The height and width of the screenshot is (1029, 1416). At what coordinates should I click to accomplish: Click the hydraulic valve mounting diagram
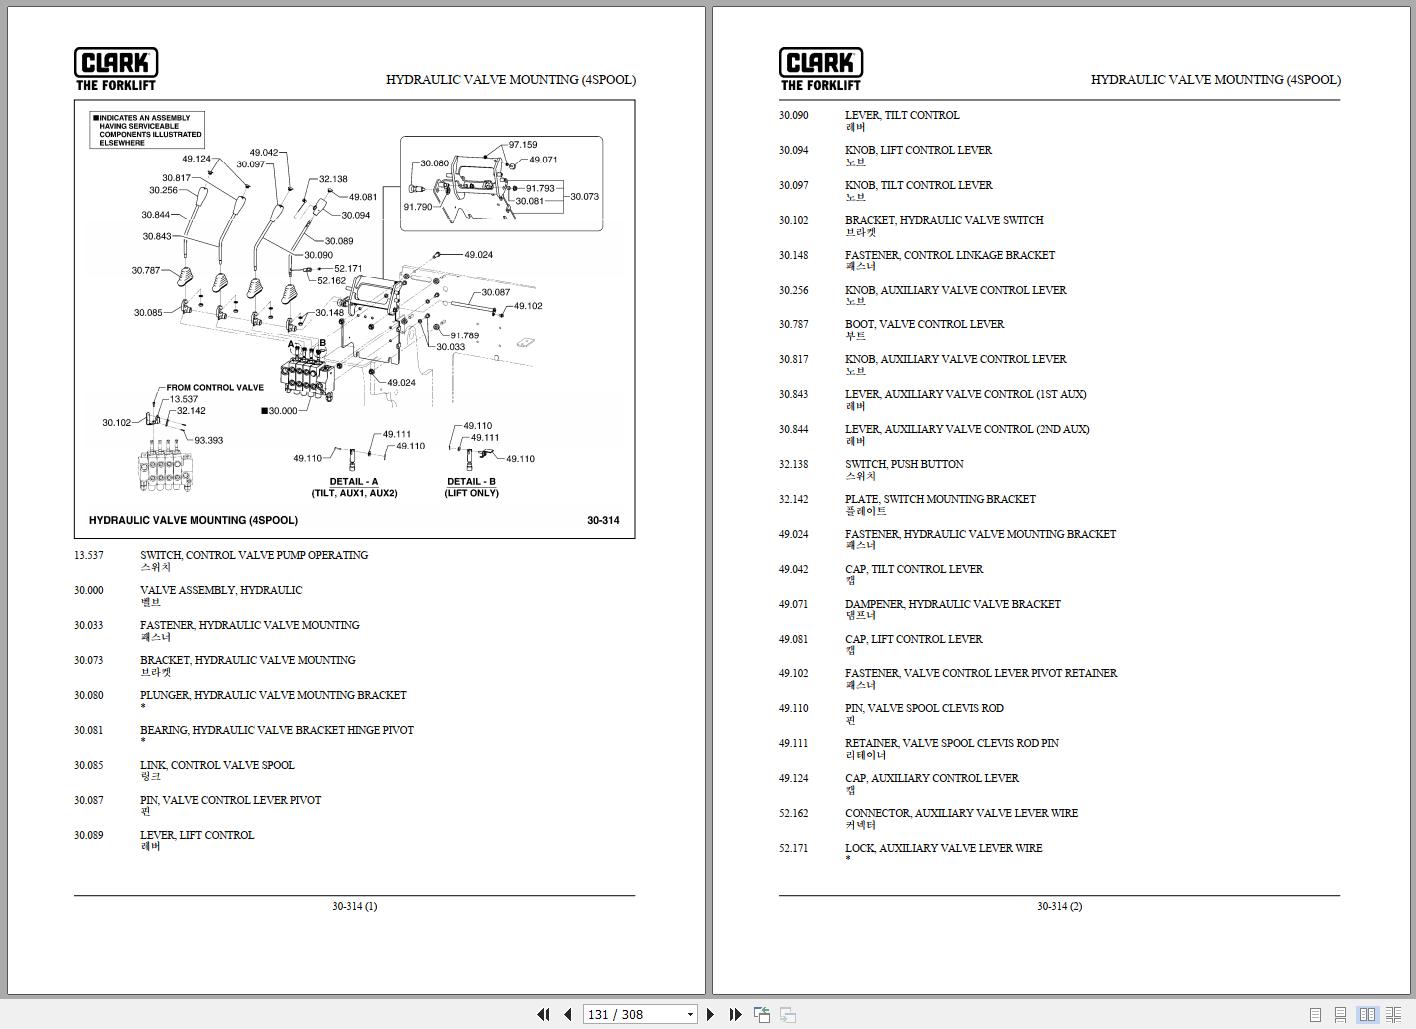pos(354,319)
